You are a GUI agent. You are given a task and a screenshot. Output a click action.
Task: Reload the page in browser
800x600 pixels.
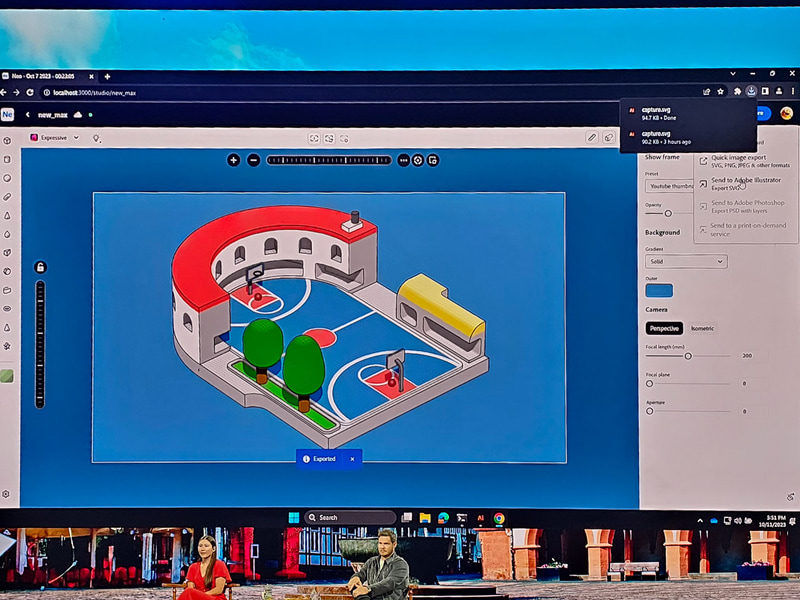[x=30, y=92]
